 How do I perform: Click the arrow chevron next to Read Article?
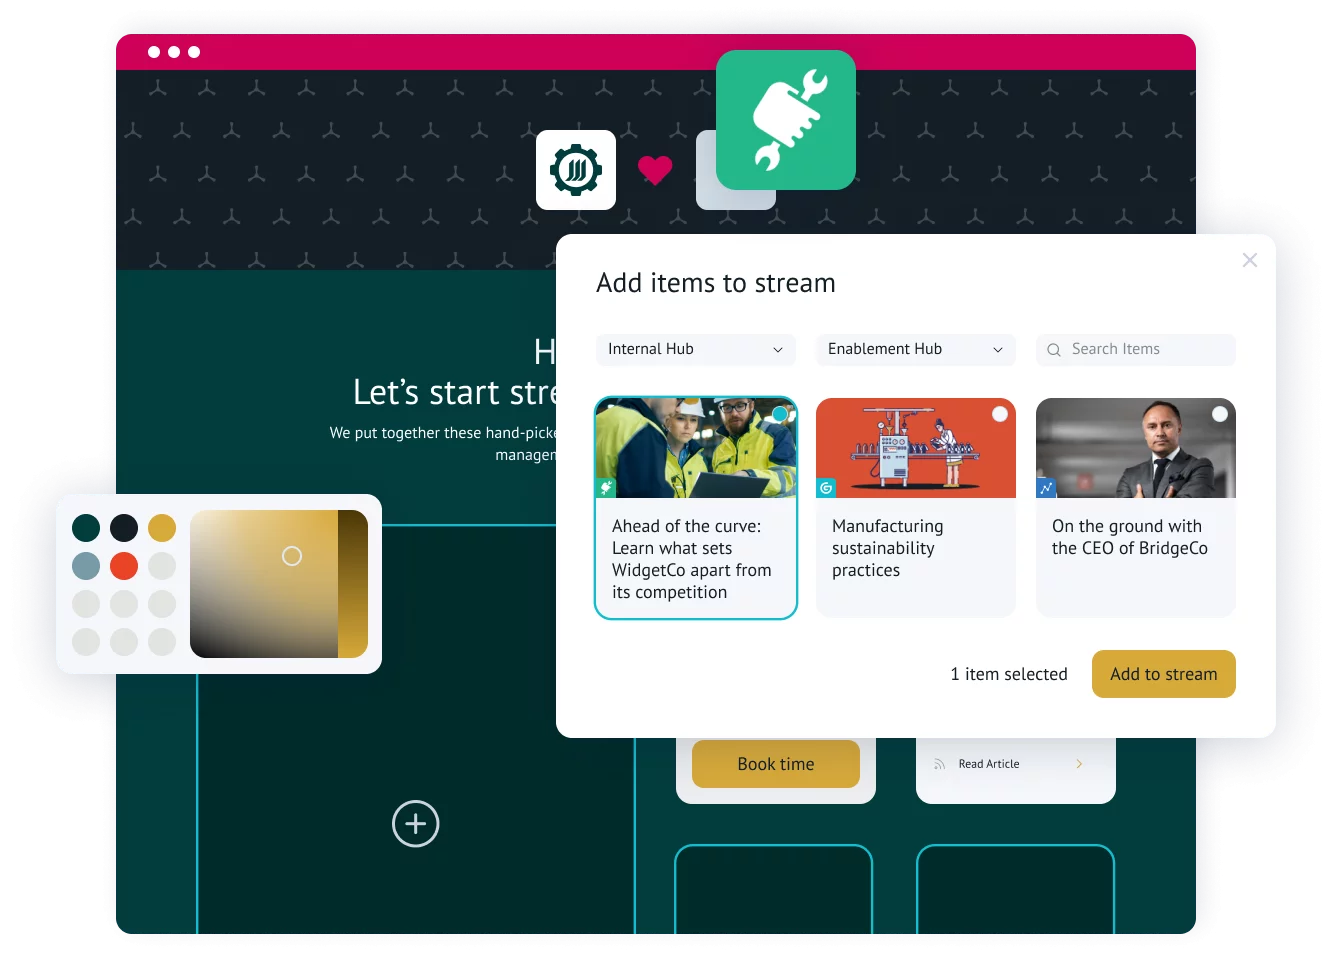(x=1079, y=764)
